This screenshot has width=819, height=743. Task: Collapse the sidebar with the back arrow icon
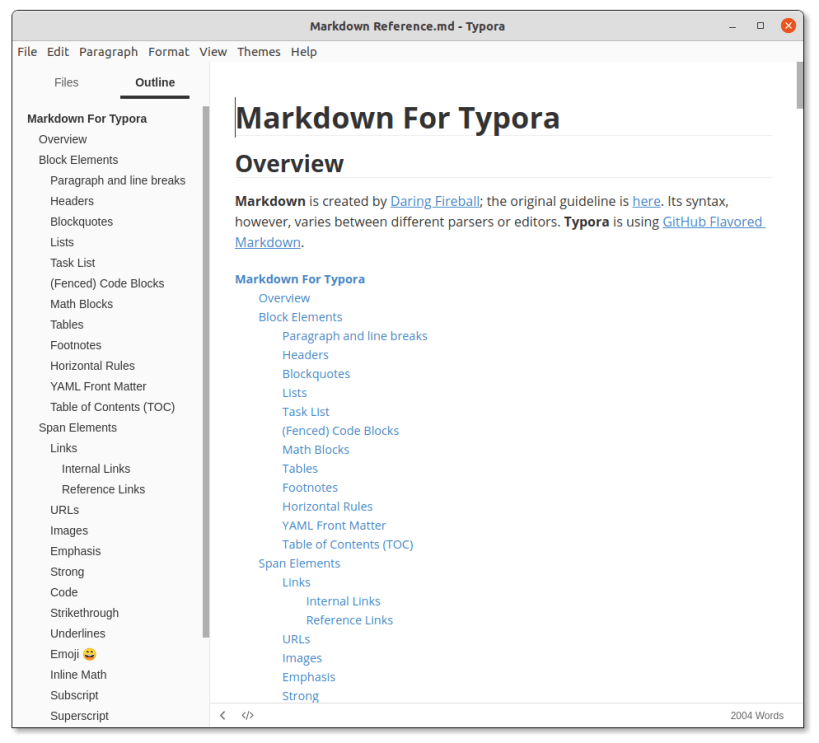click(x=223, y=715)
